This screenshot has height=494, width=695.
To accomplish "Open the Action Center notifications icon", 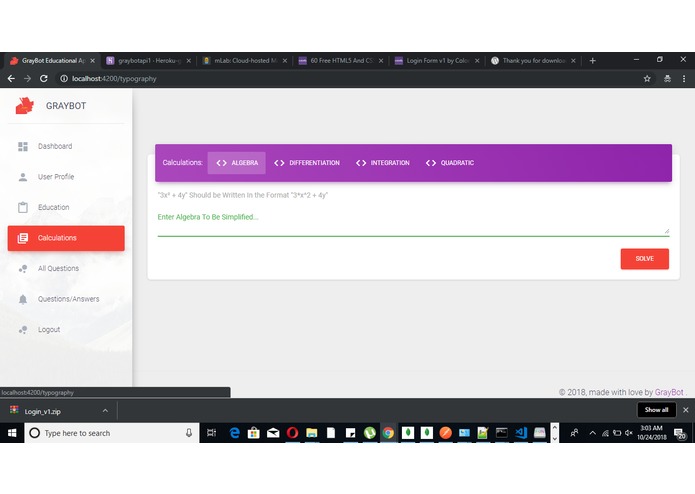I will pyautogui.click(x=679, y=433).
